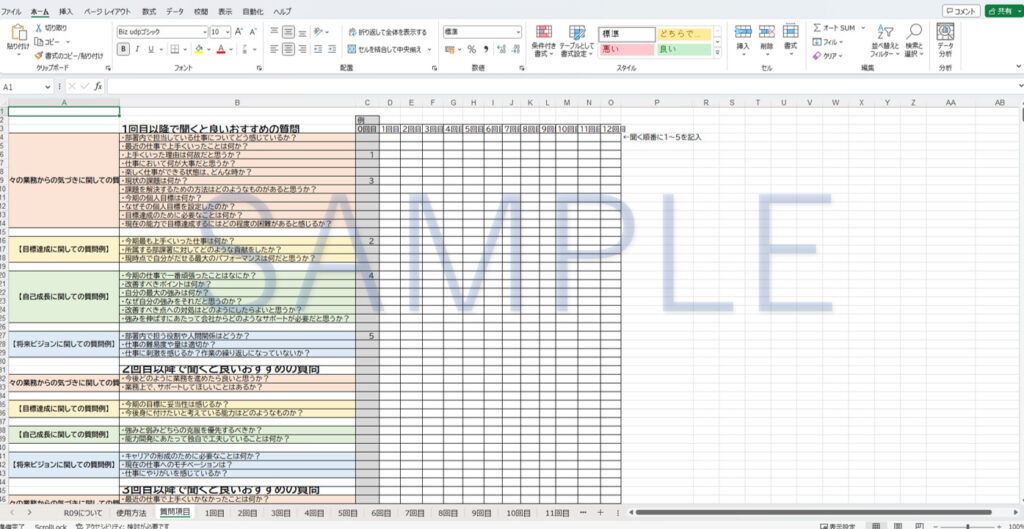The image size is (1024, 529).
Task: Click the Increase Font Size icon
Action: point(238,31)
